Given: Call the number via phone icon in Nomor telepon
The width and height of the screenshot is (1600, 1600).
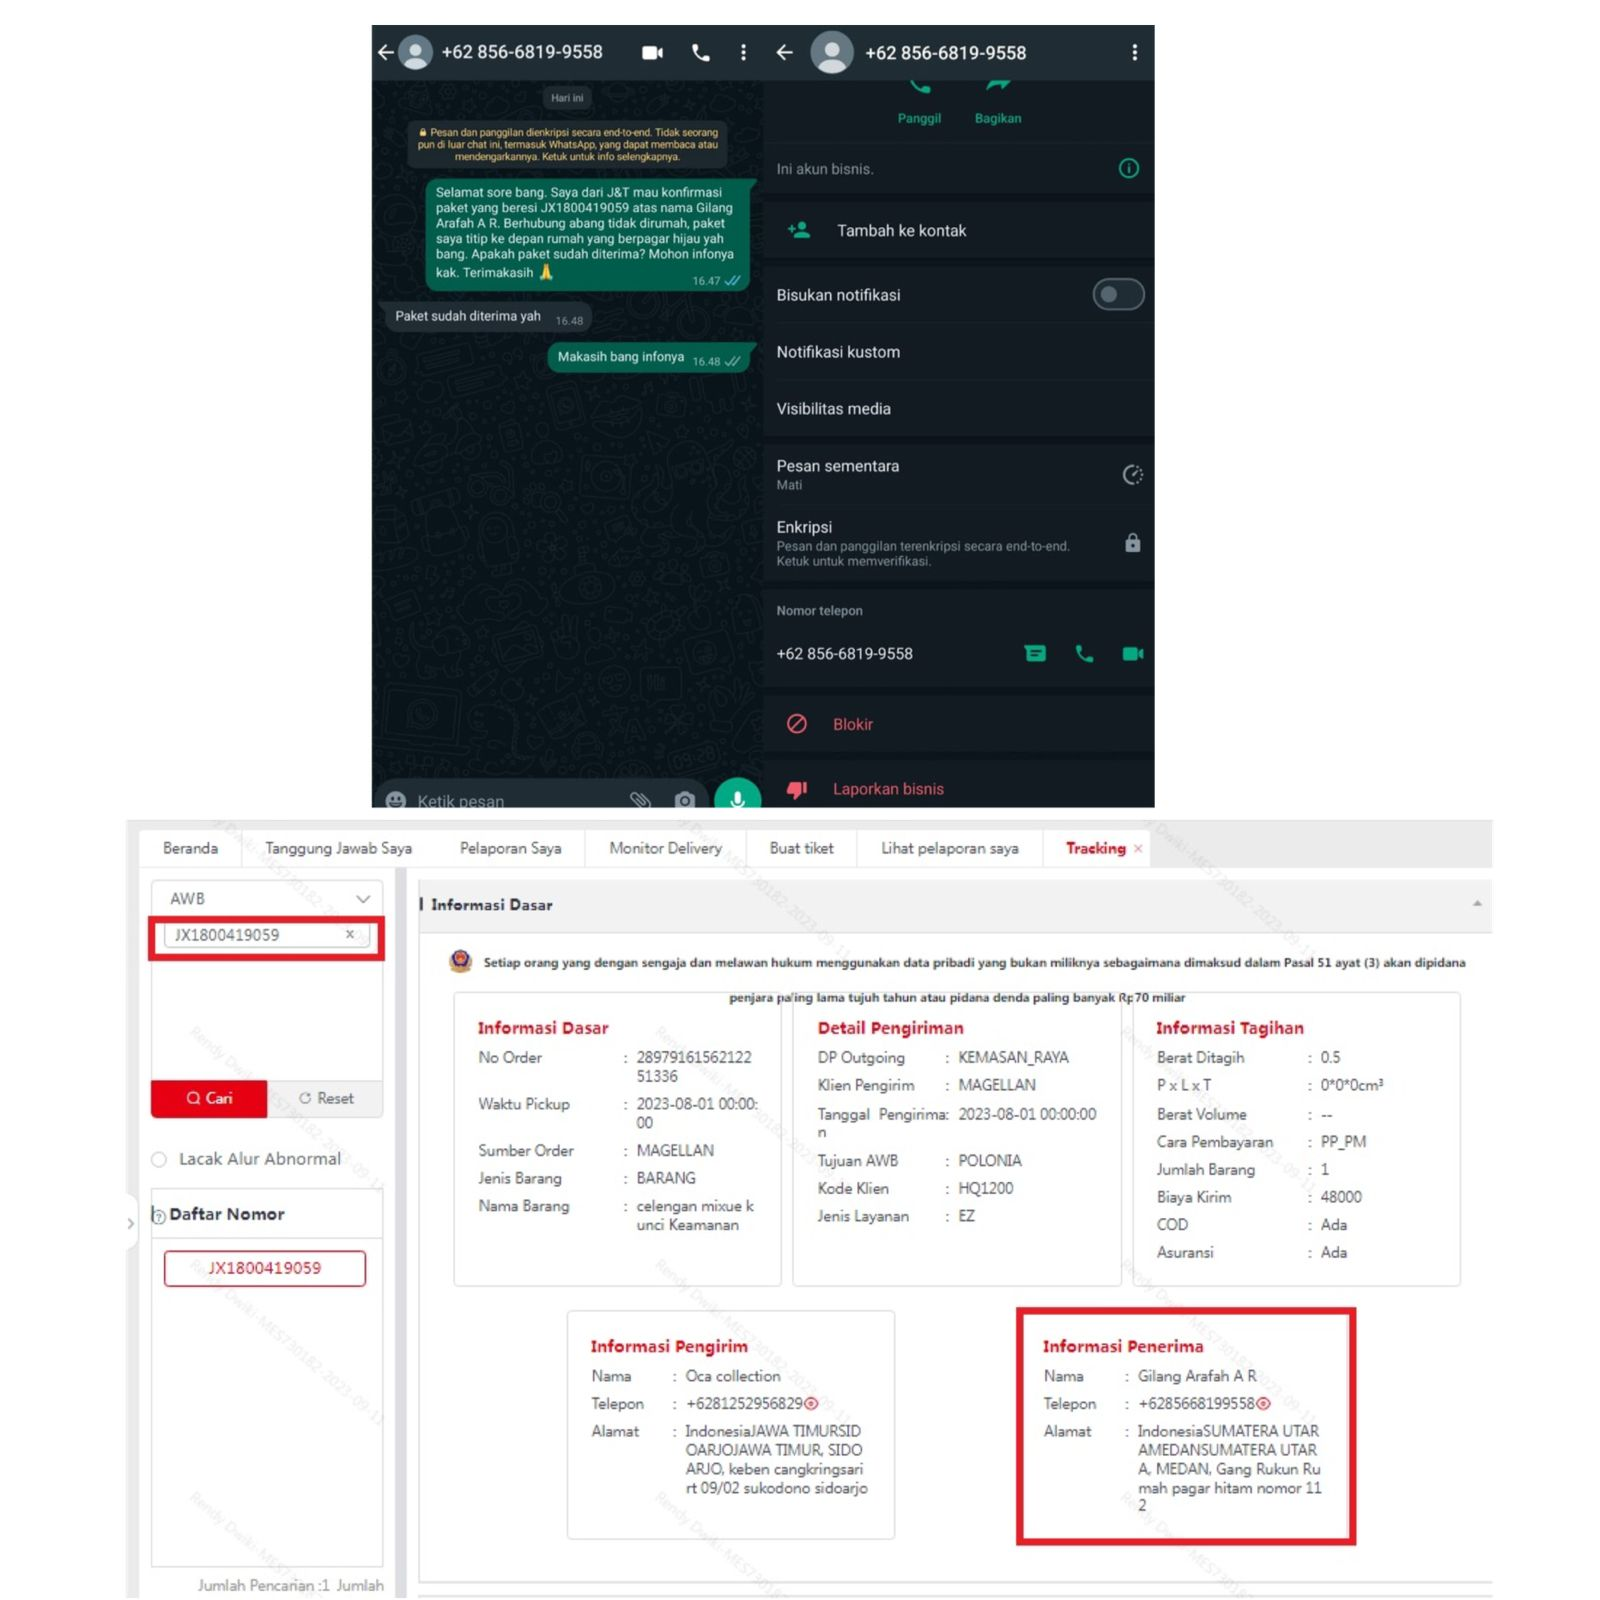Looking at the screenshot, I should point(1084,653).
